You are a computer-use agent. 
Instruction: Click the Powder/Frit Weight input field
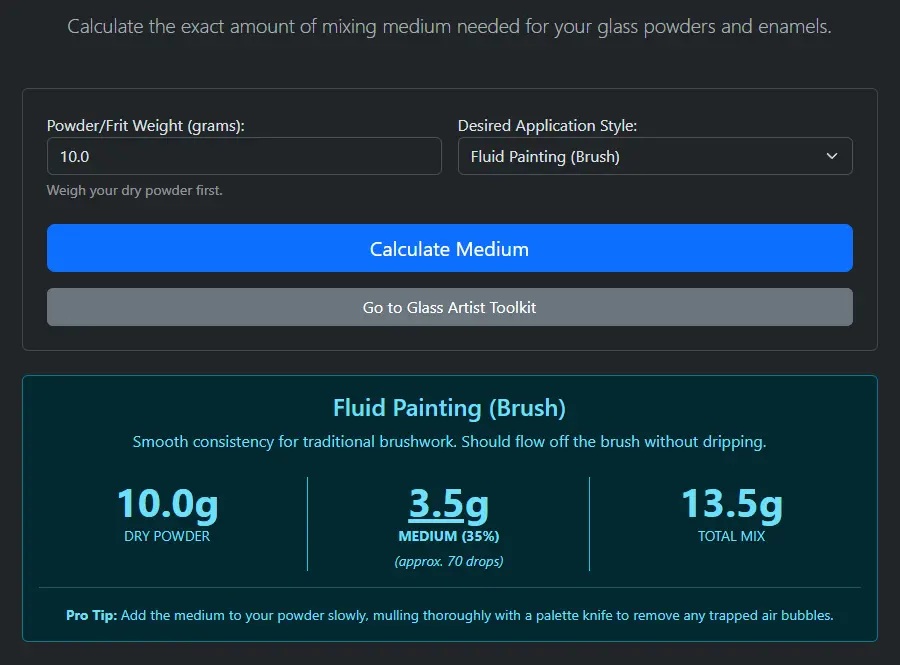(244, 156)
